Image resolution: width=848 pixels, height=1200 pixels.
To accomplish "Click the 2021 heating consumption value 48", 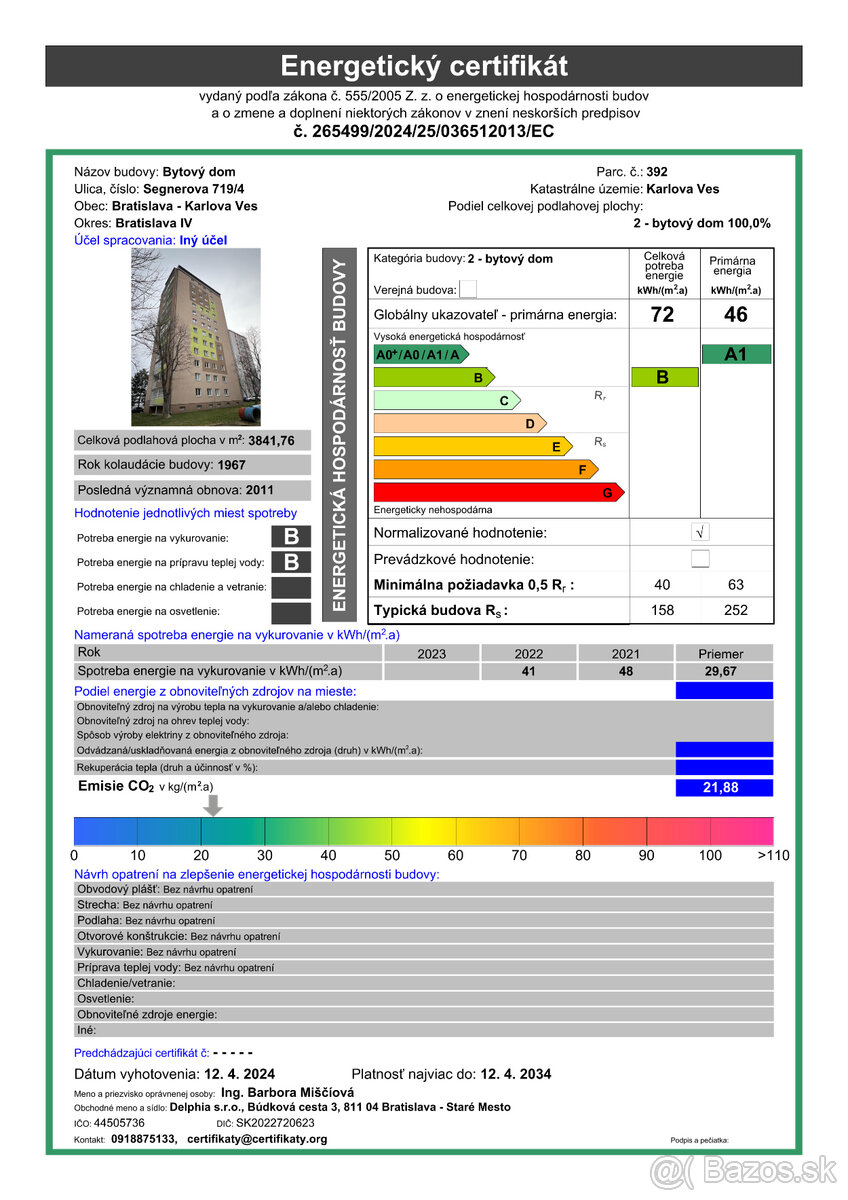I will [626, 671].
